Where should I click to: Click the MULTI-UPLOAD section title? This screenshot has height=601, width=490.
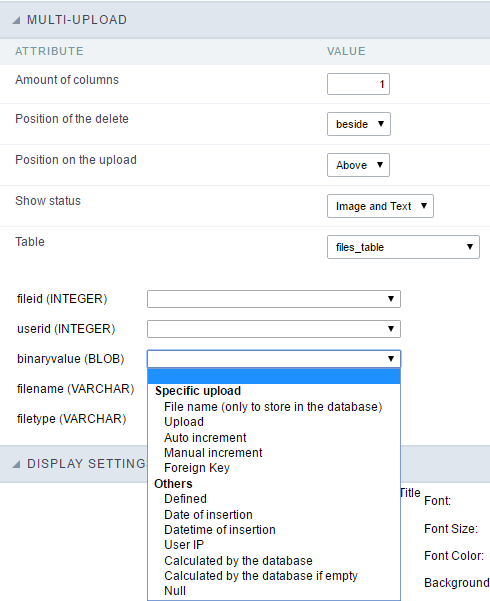click(77, 20)
